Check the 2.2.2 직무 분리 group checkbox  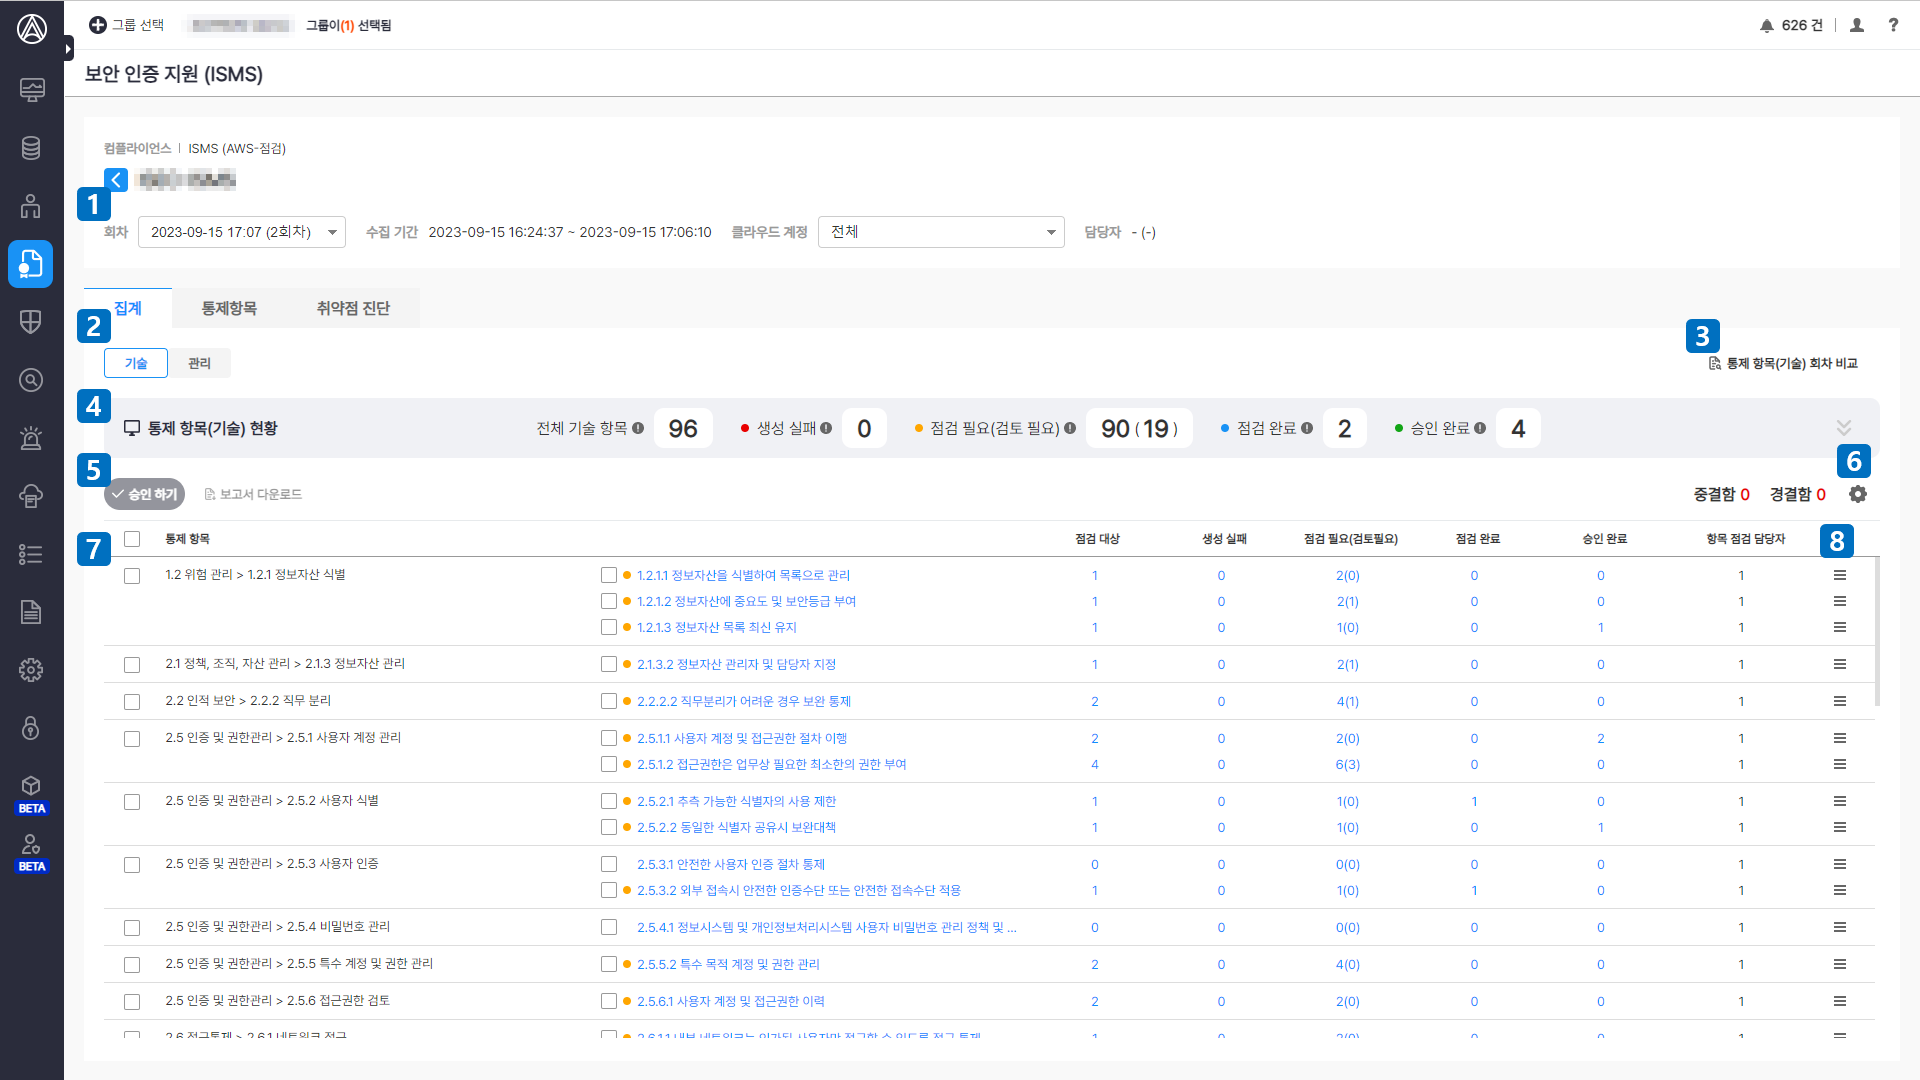click(132, 702)
